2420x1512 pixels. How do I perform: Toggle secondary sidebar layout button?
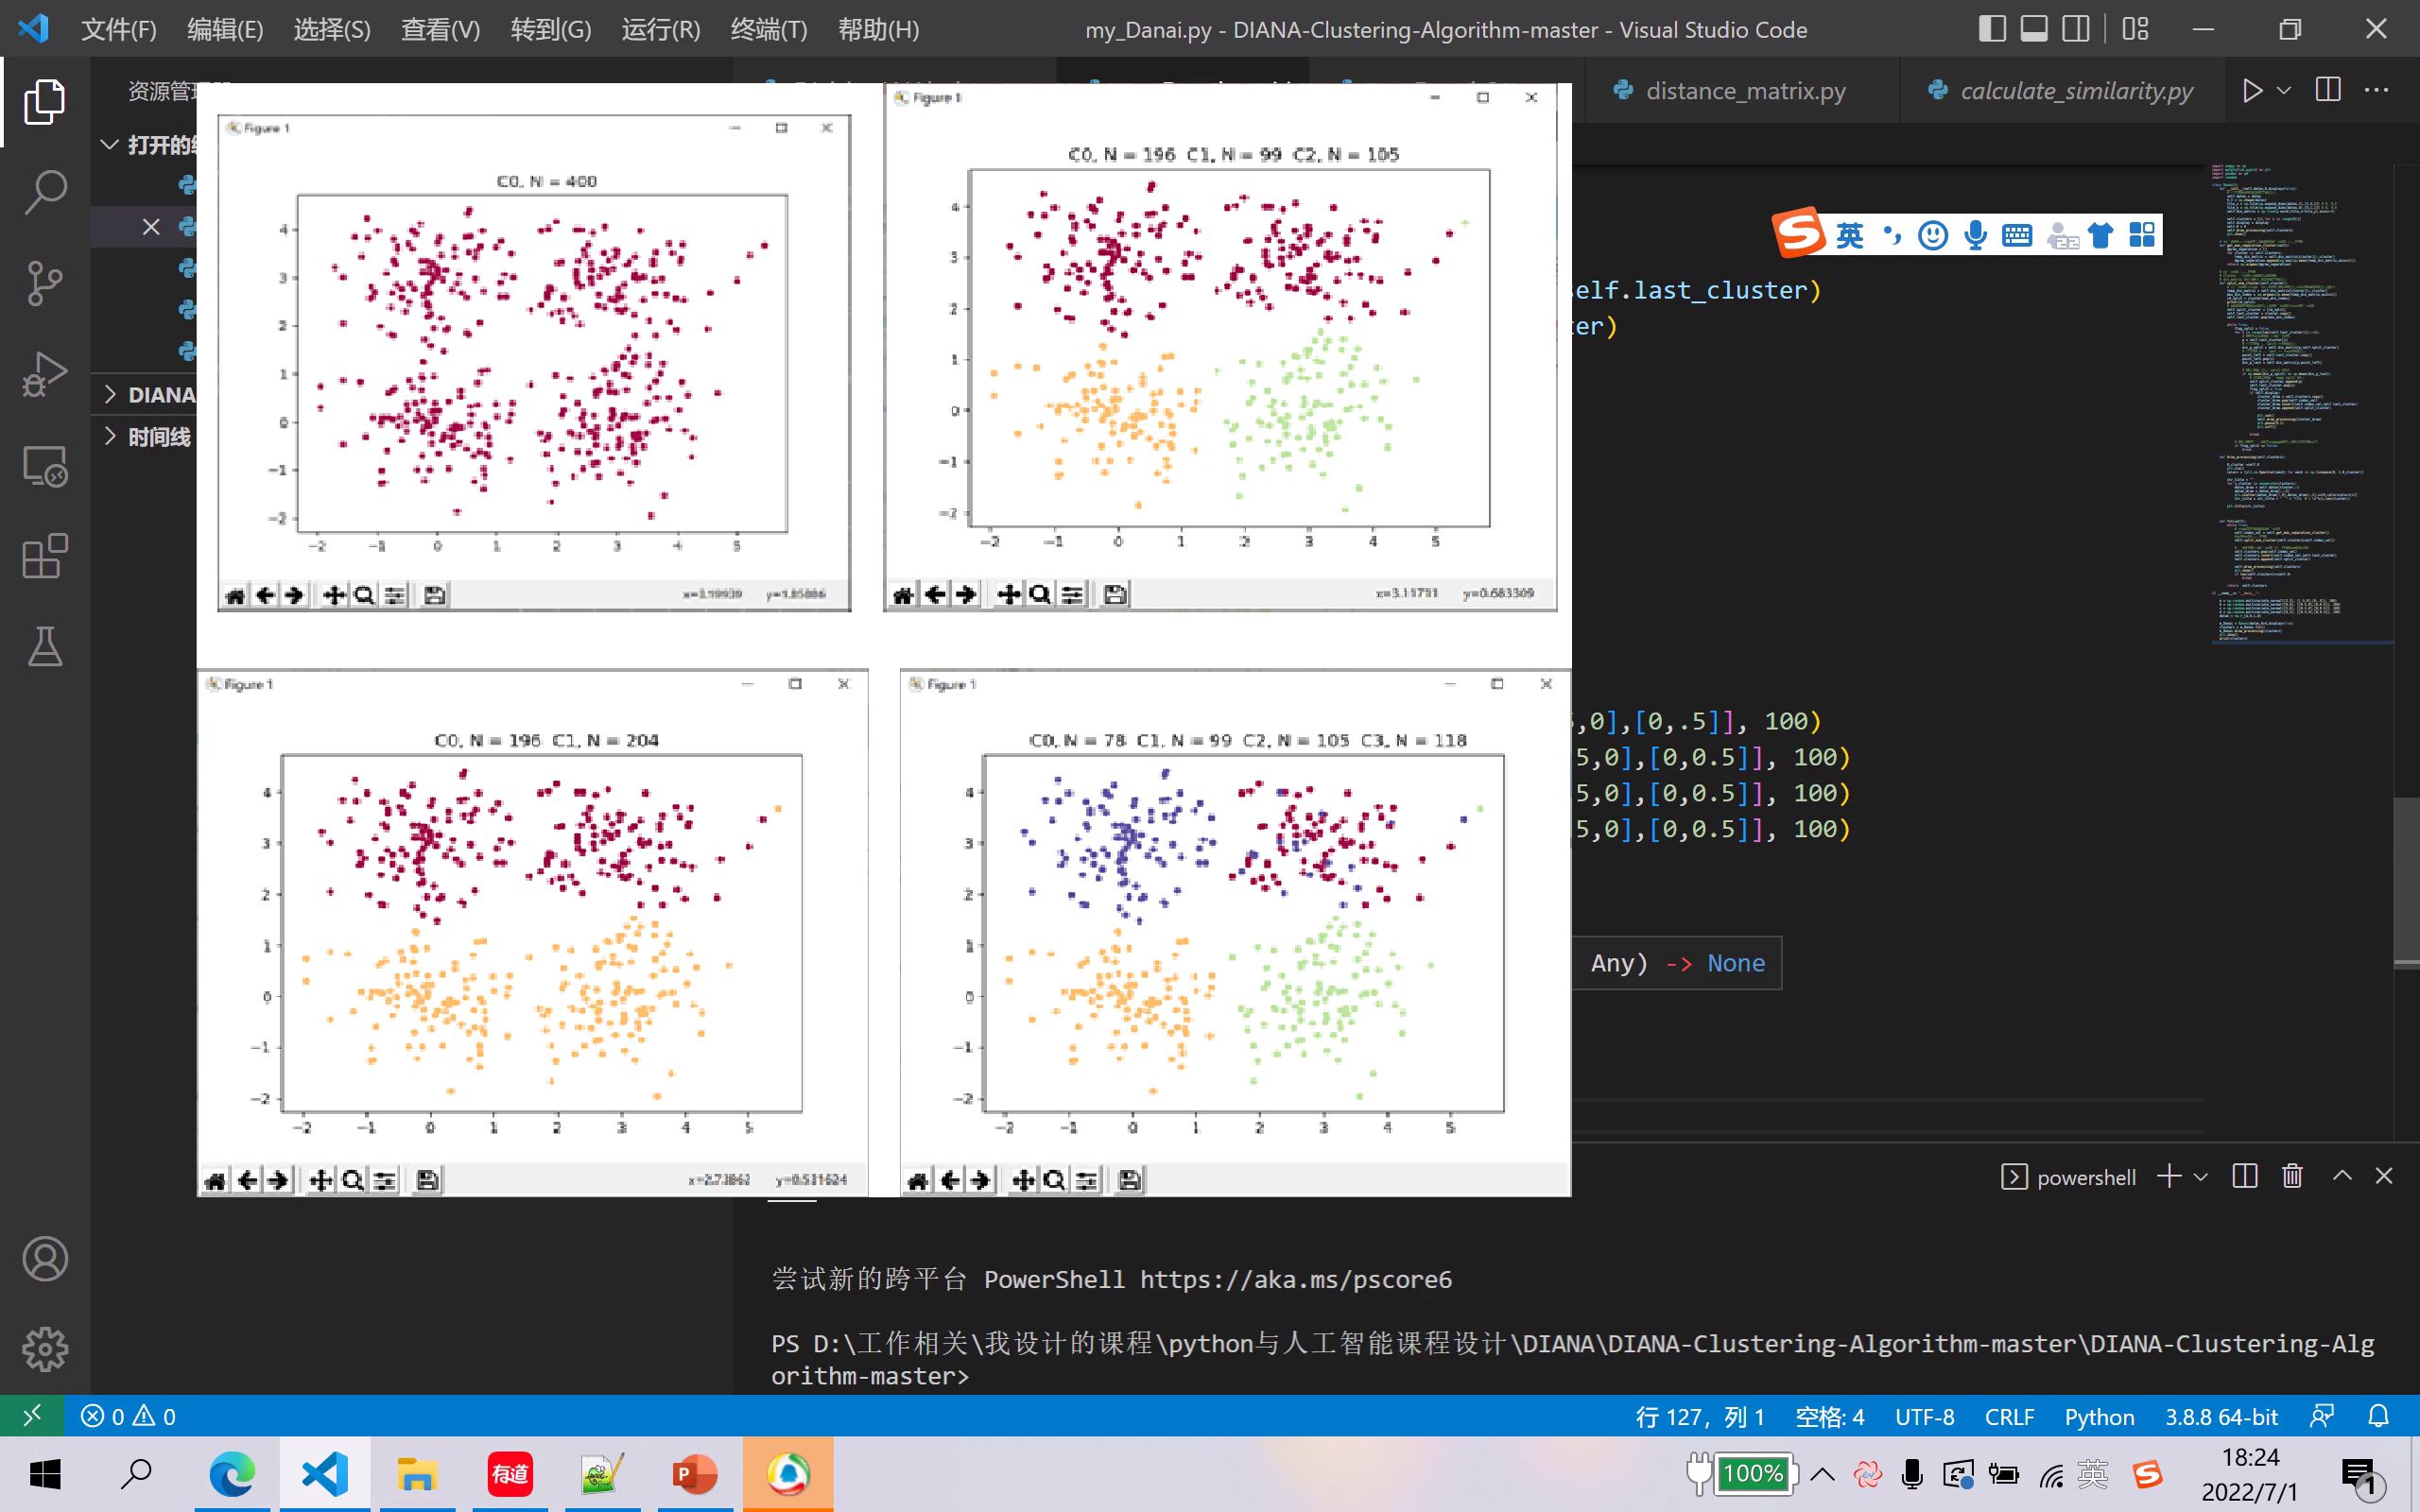[2076, 29]
